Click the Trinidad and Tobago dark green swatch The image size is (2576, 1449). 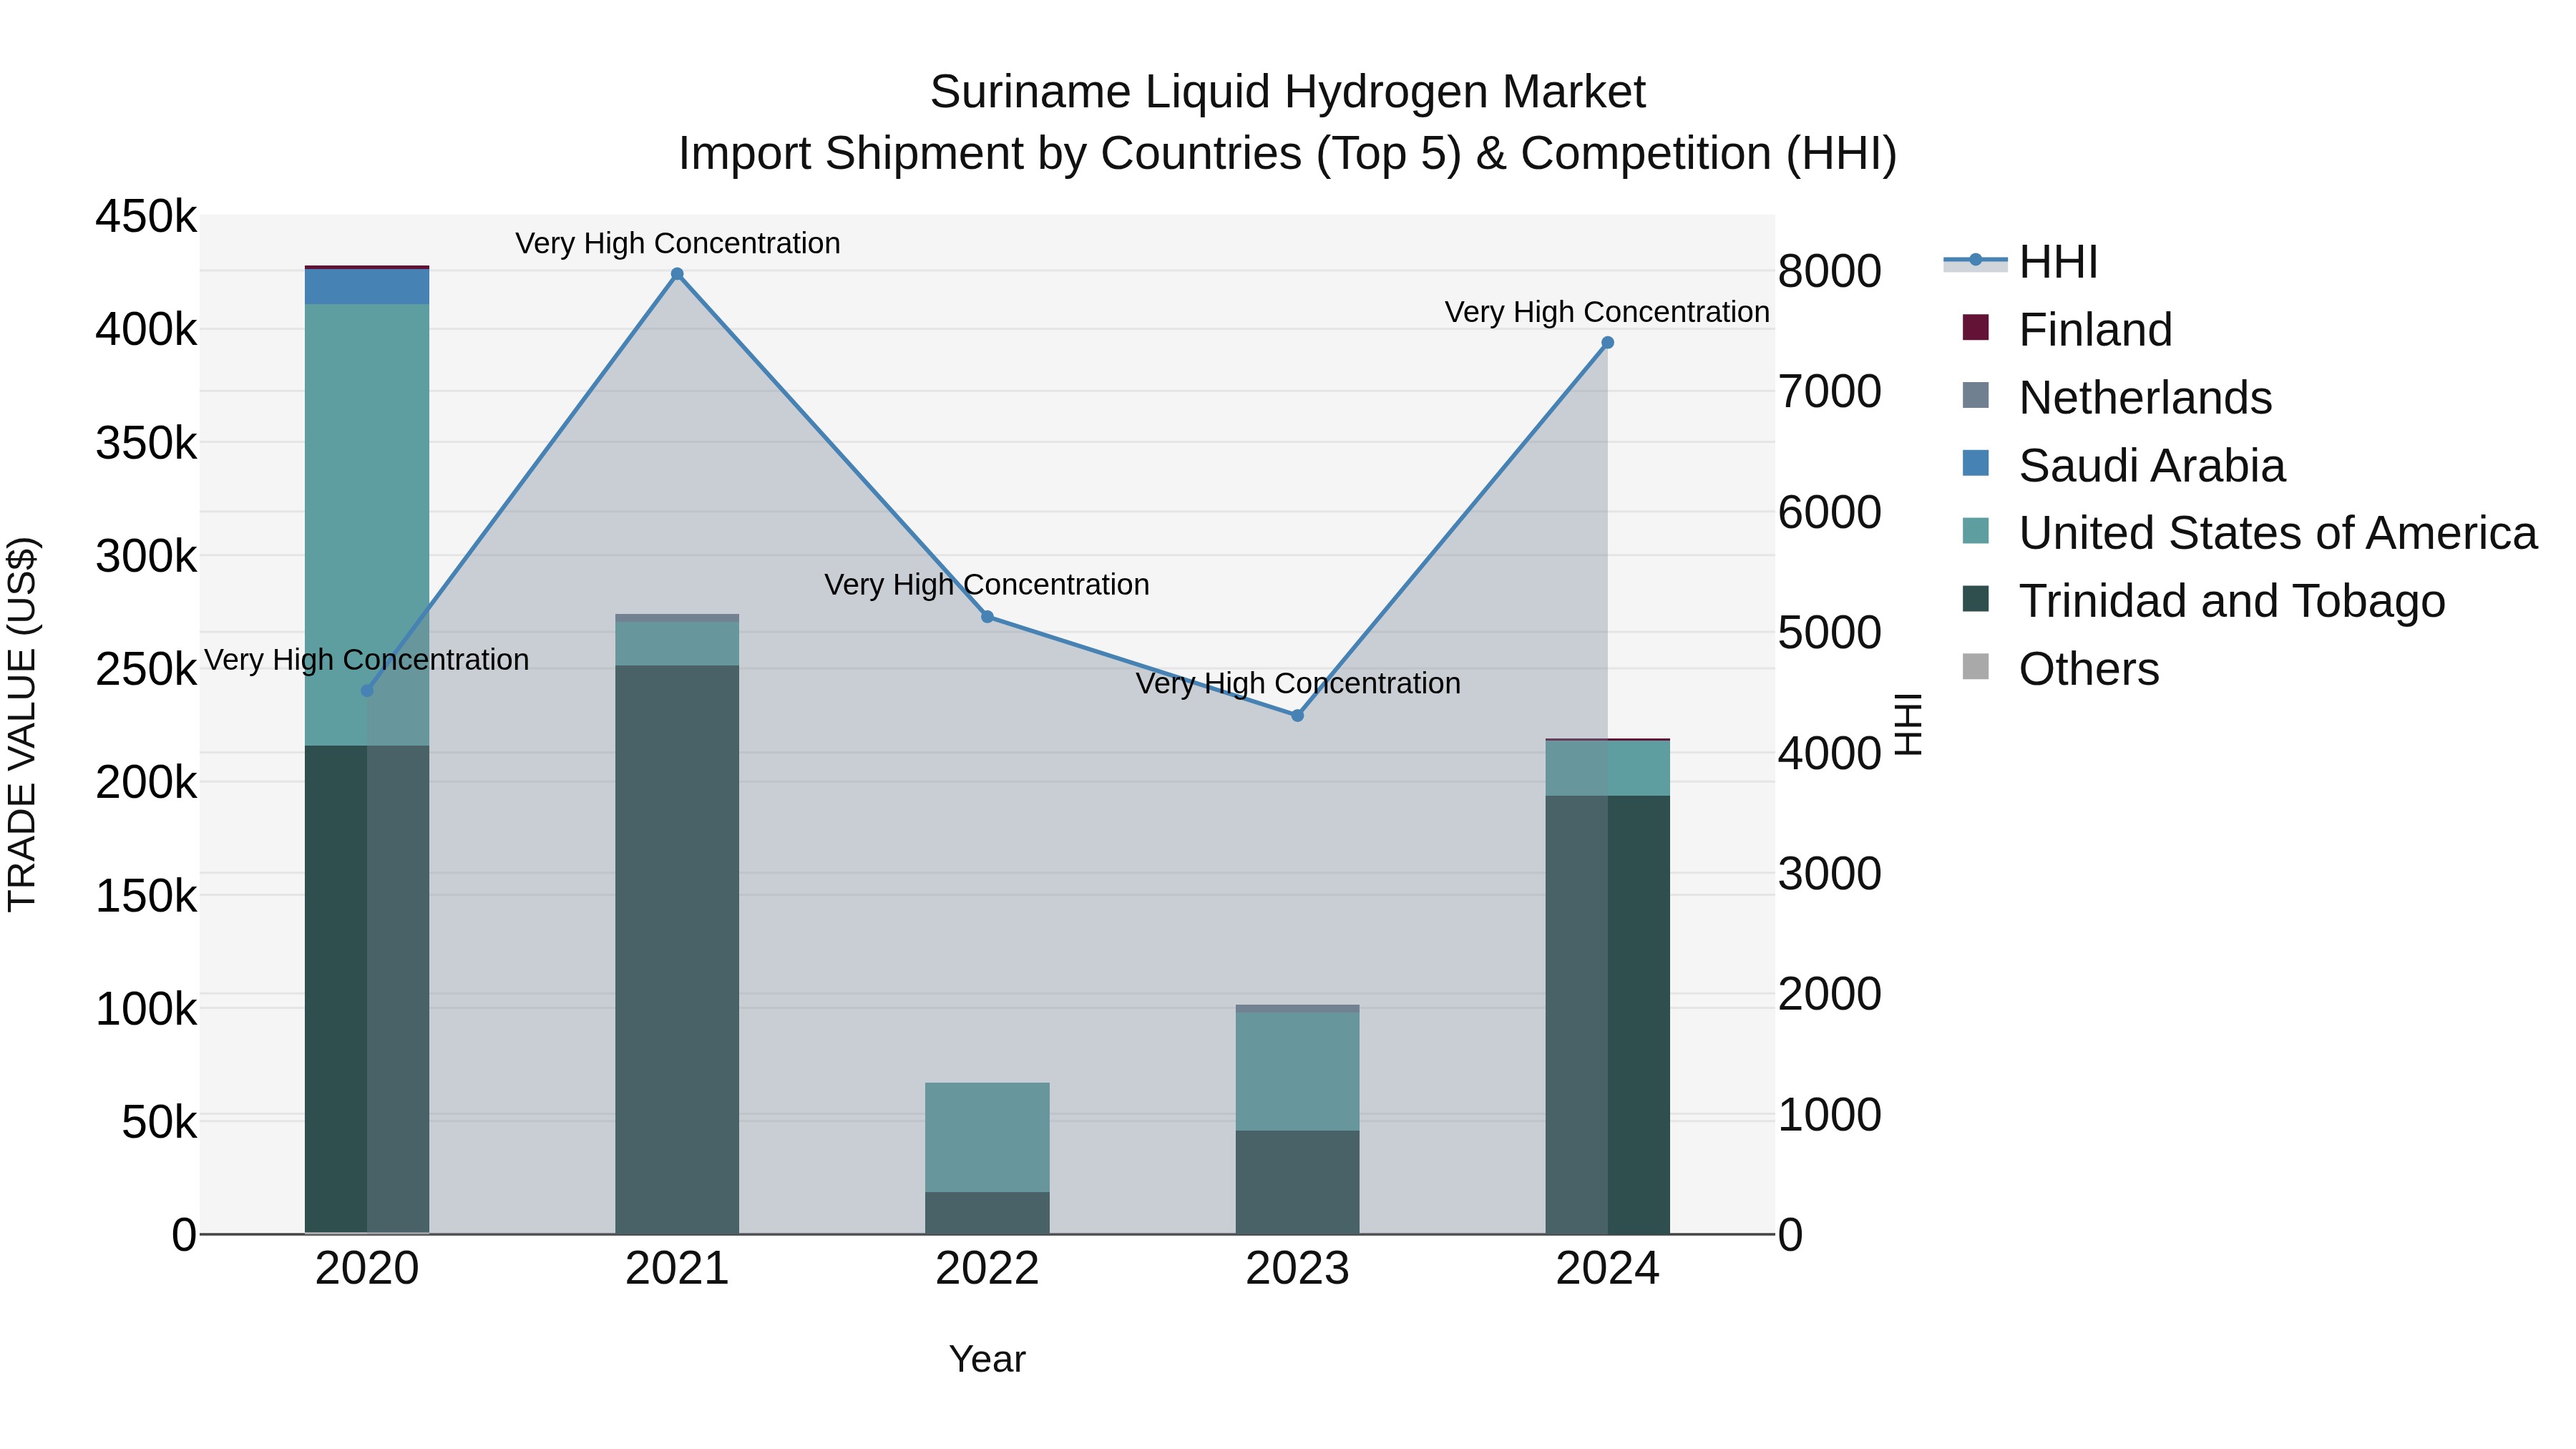point(1976,599)
